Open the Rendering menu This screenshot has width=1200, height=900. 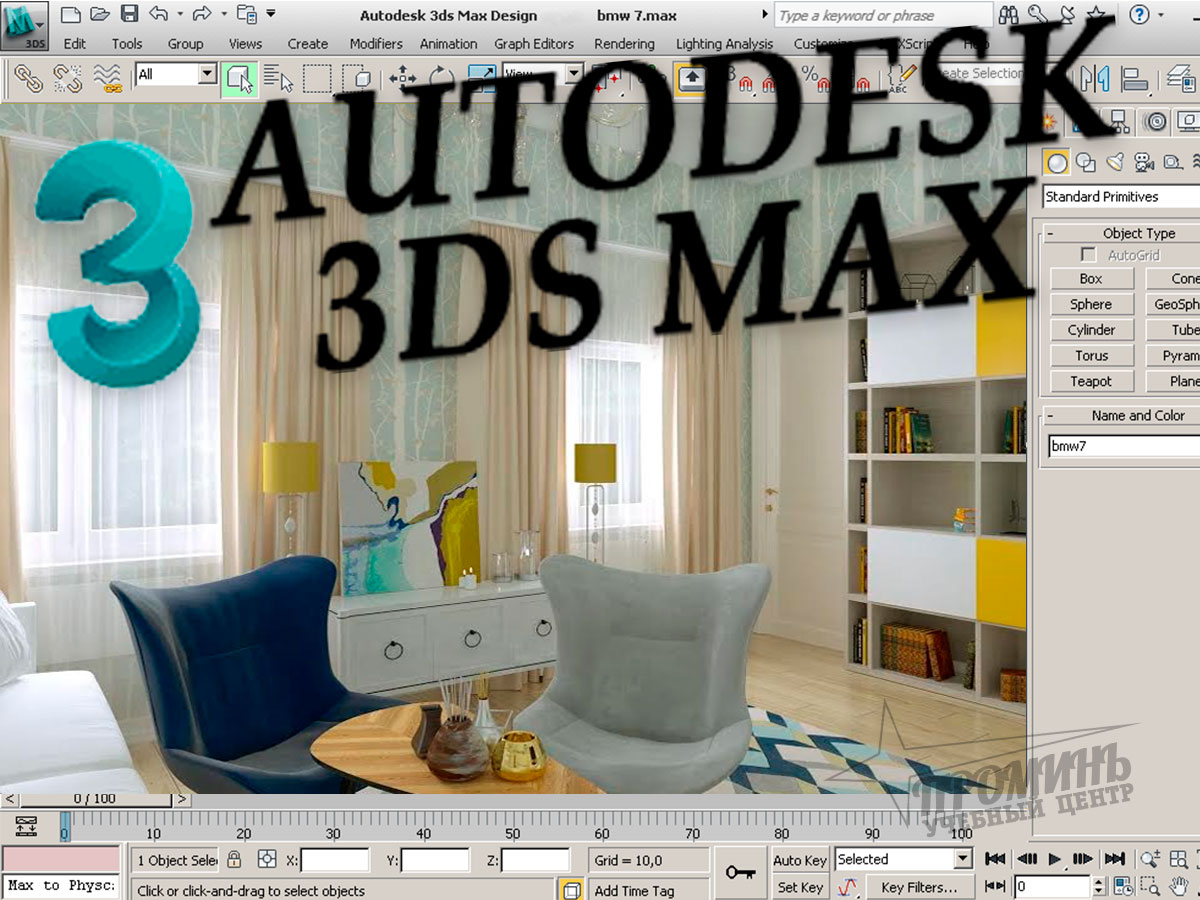(x=626, y=43)
